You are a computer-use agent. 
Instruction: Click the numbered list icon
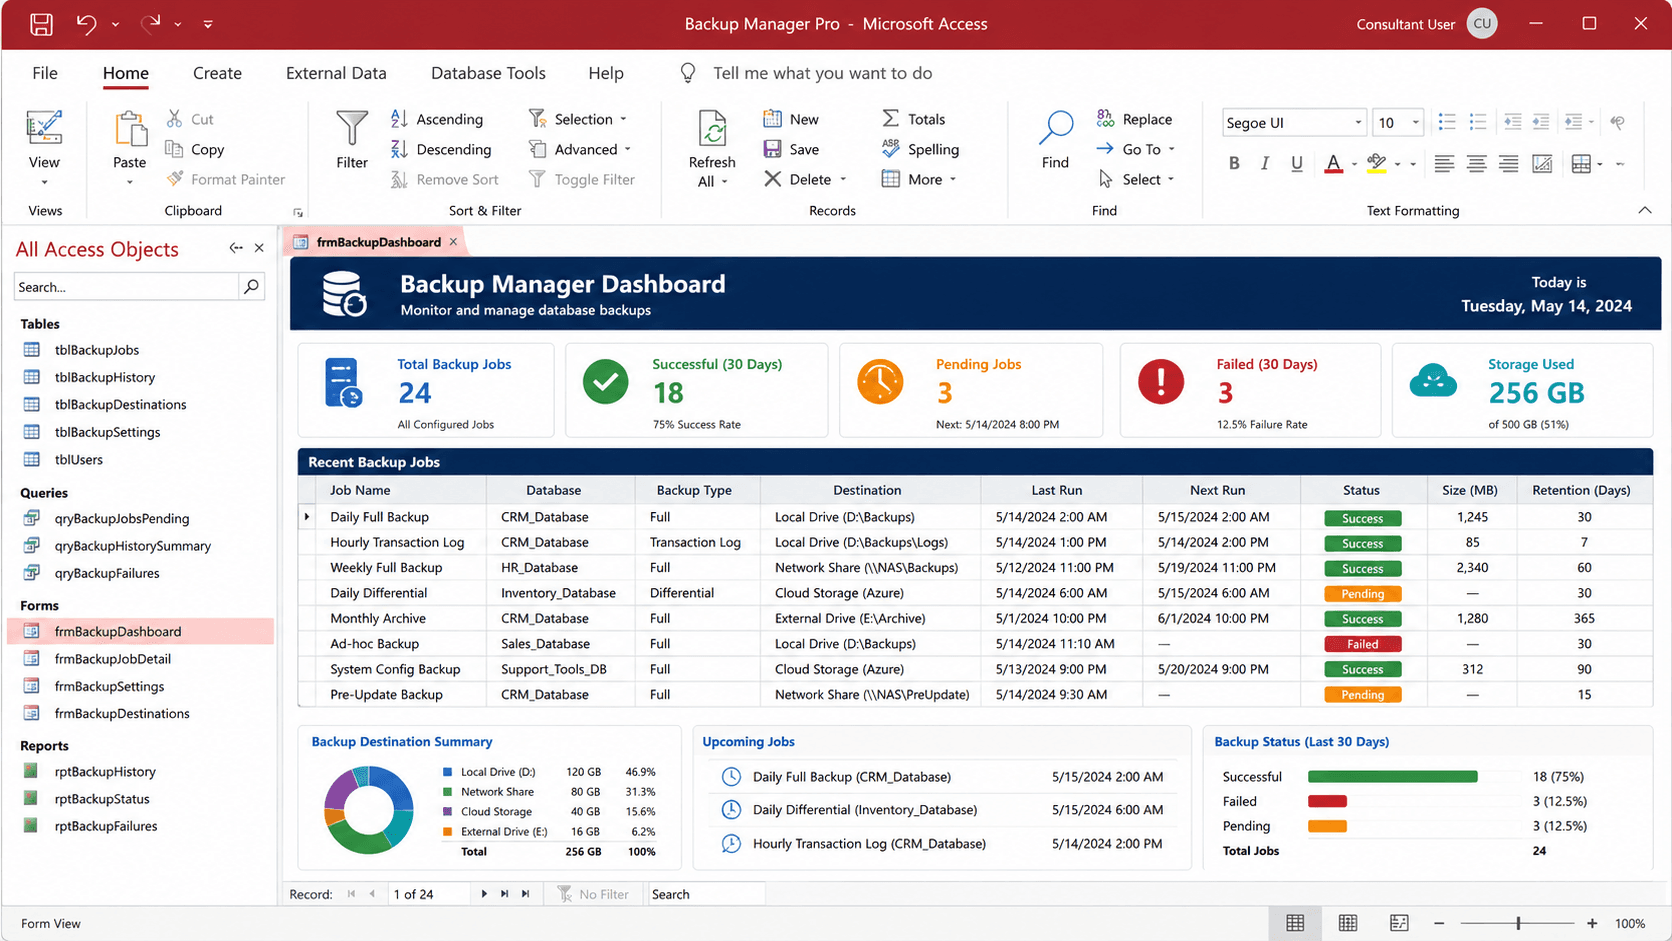[x=1478, y=122]
